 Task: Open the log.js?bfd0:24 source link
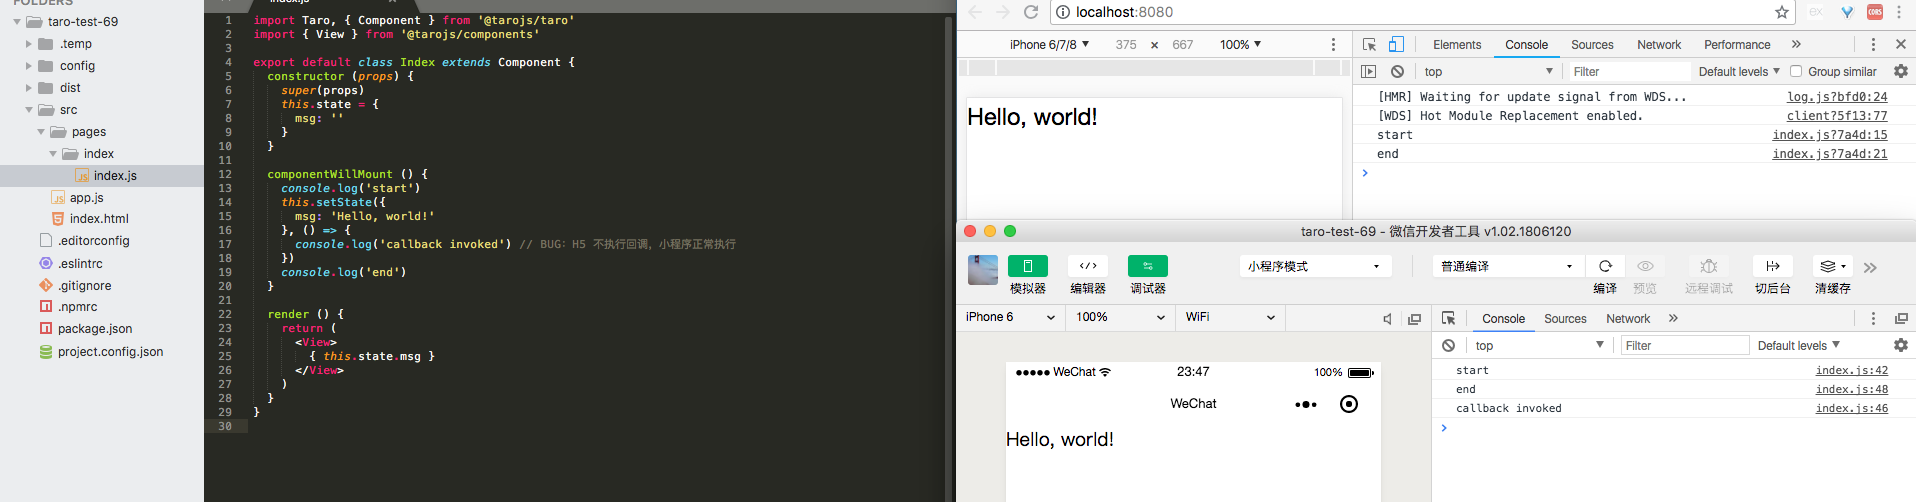[x=1837, y=97]
